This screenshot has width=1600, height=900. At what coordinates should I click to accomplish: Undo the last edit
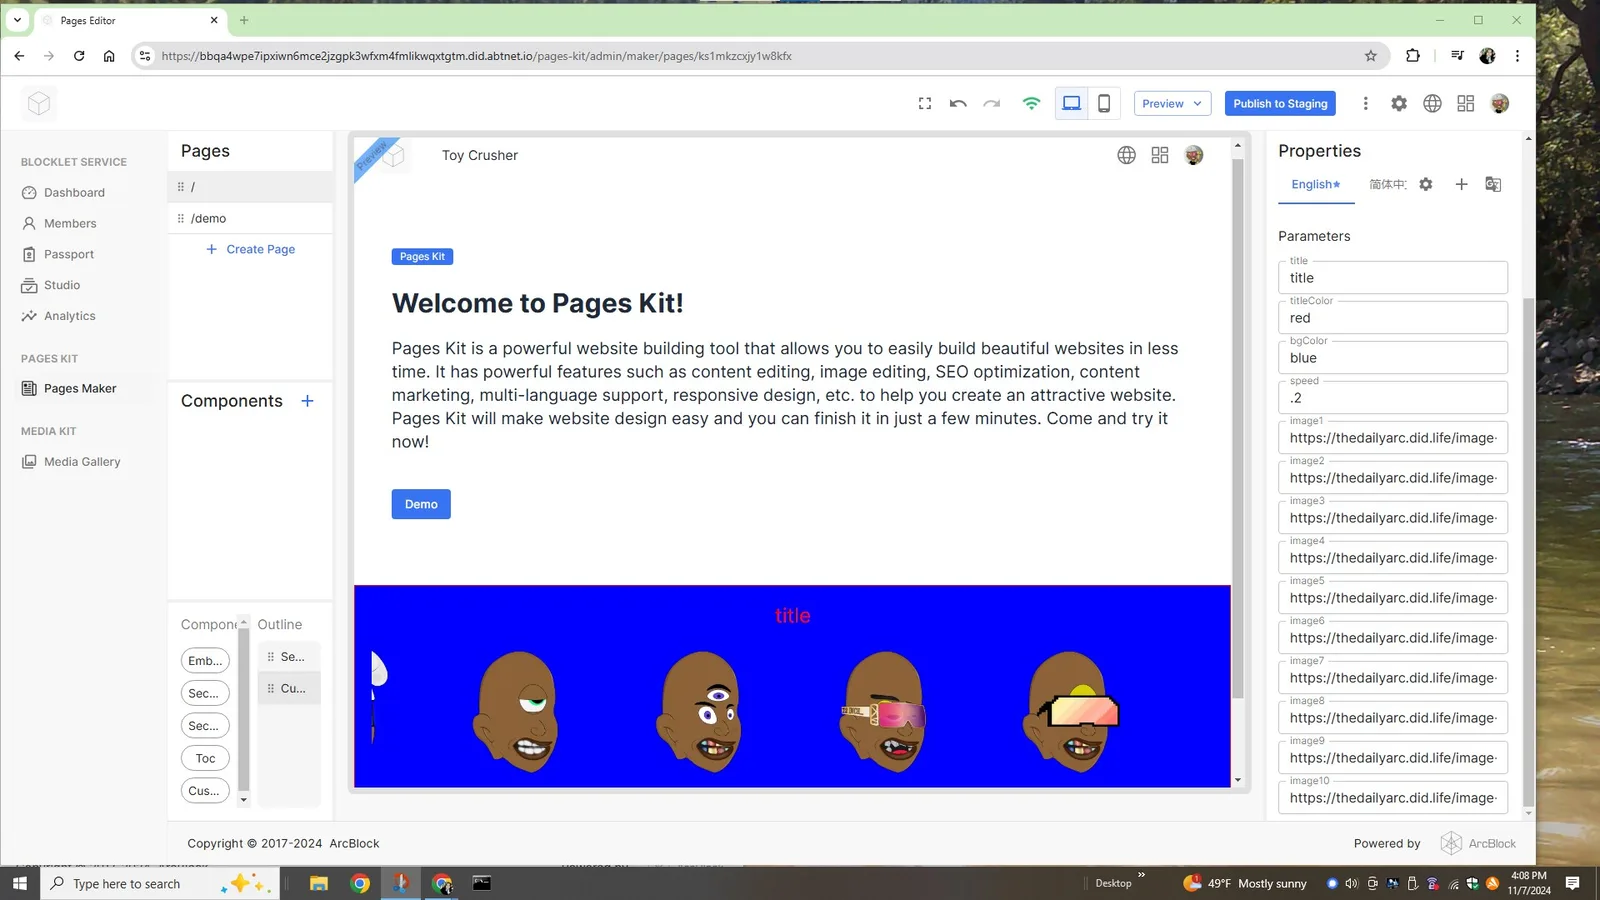958,103
